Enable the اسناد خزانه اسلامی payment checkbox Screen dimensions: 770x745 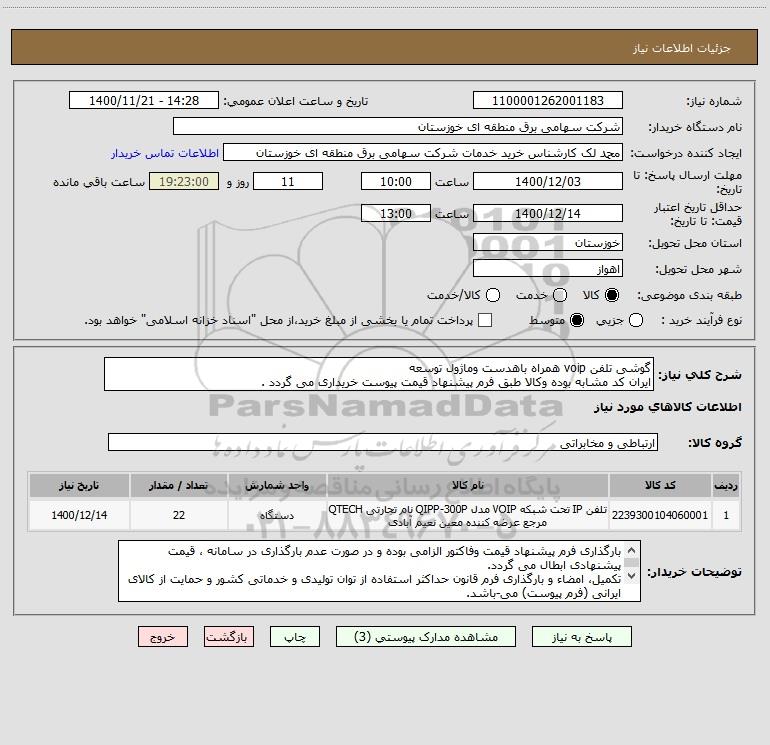[485, 320]
